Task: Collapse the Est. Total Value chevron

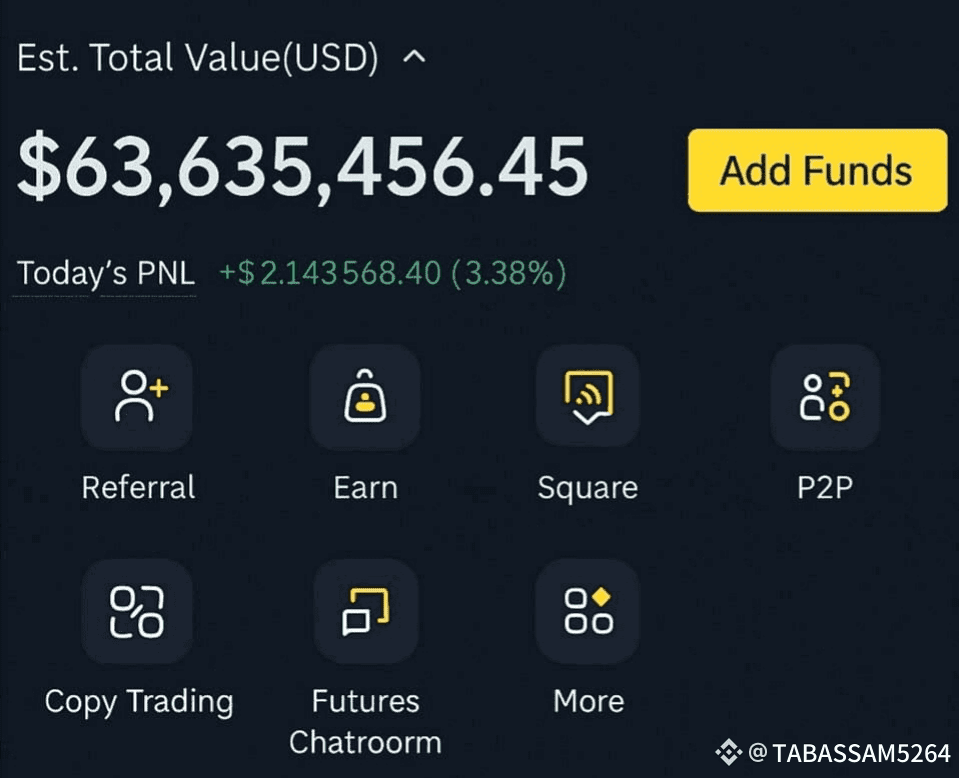Action: [x=415, y=57]
